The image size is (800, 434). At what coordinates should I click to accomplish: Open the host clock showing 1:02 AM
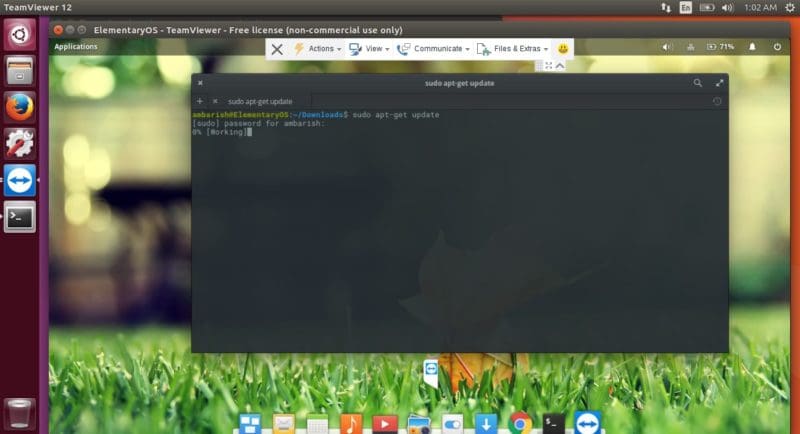760,8
